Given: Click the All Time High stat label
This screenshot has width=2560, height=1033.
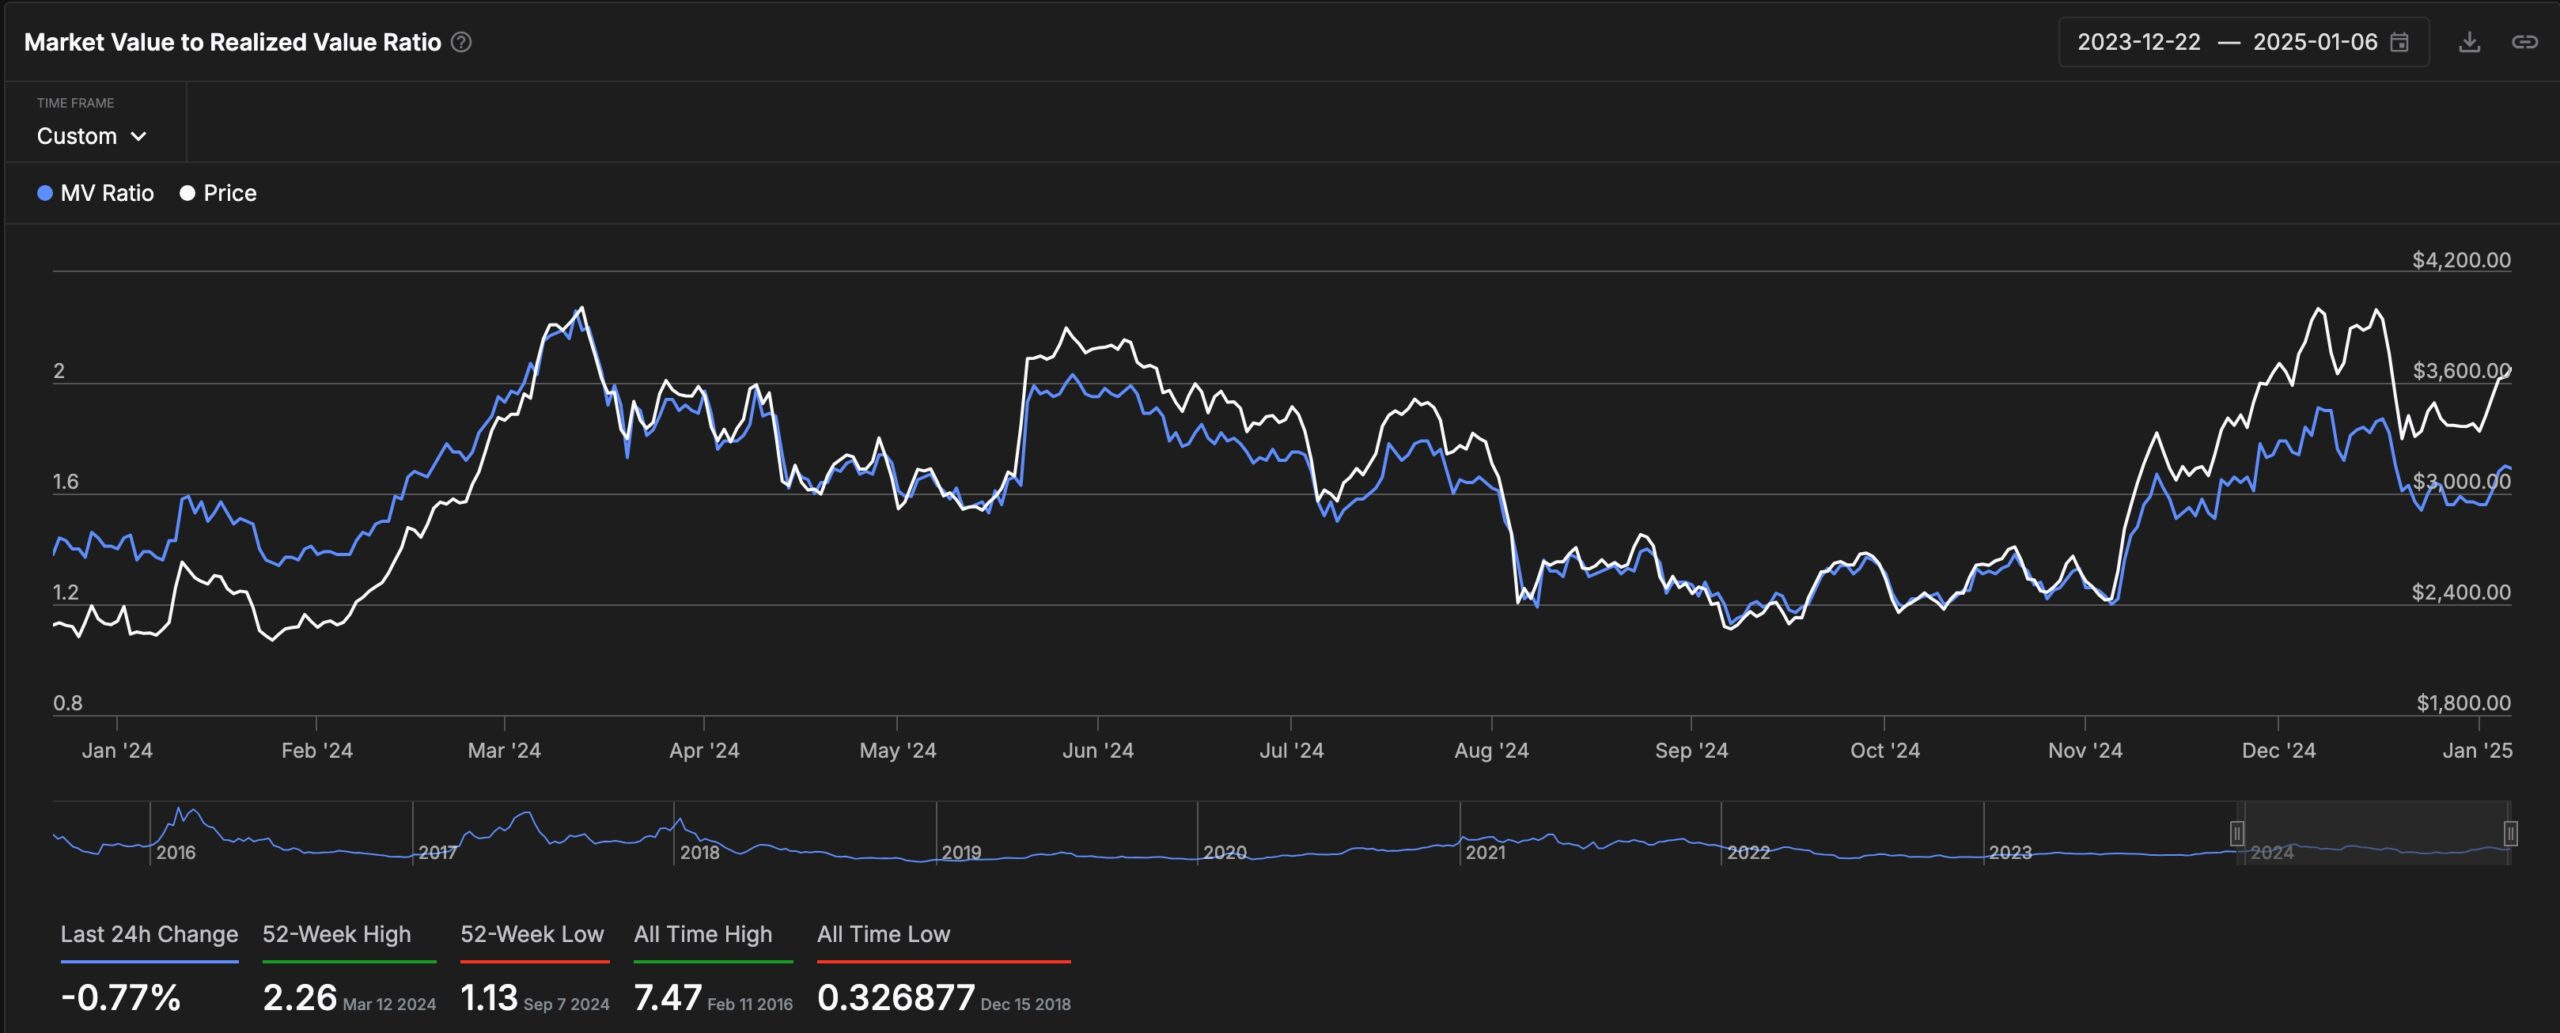Looking at the screenshot, I should coord(703,934).
